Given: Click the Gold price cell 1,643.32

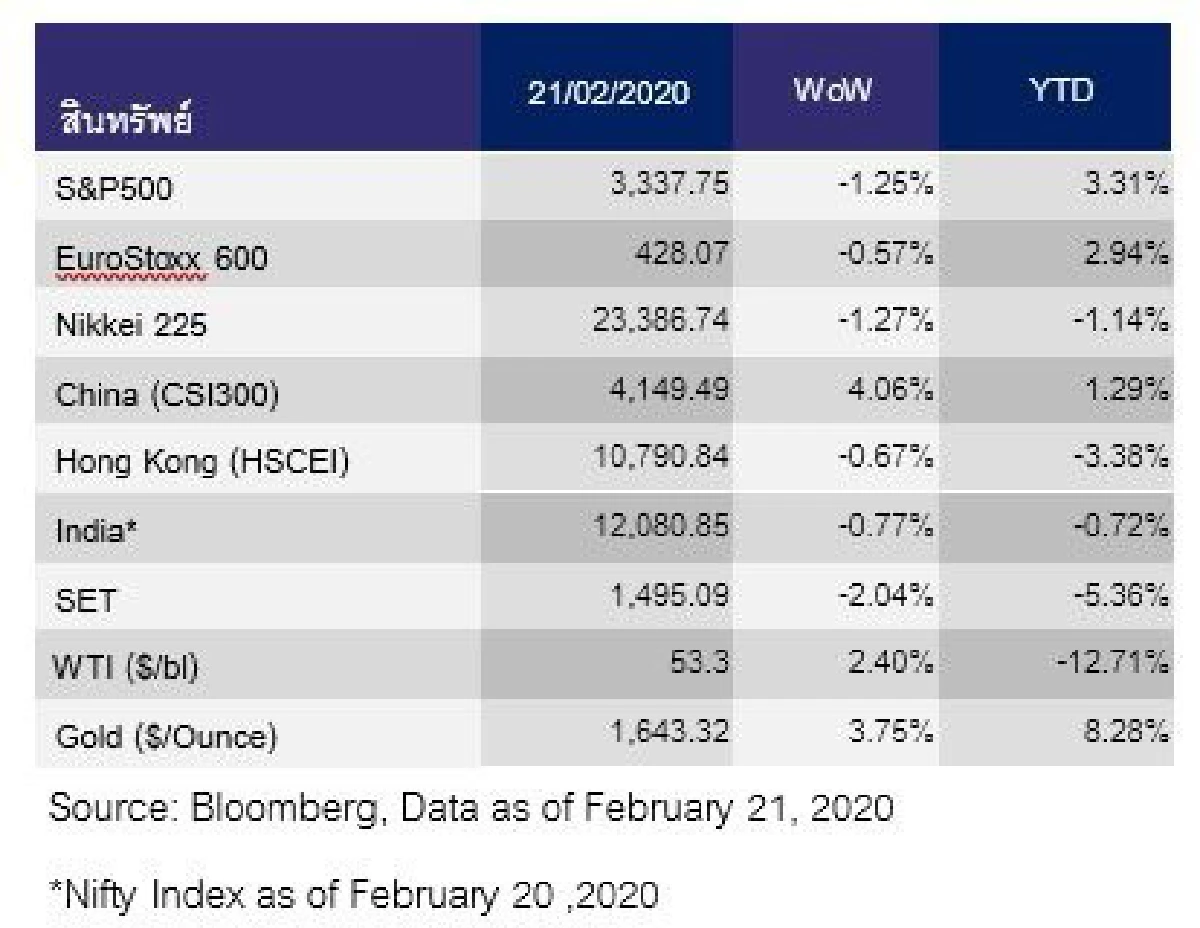Looking at the screenshot, I should (668, 731).
